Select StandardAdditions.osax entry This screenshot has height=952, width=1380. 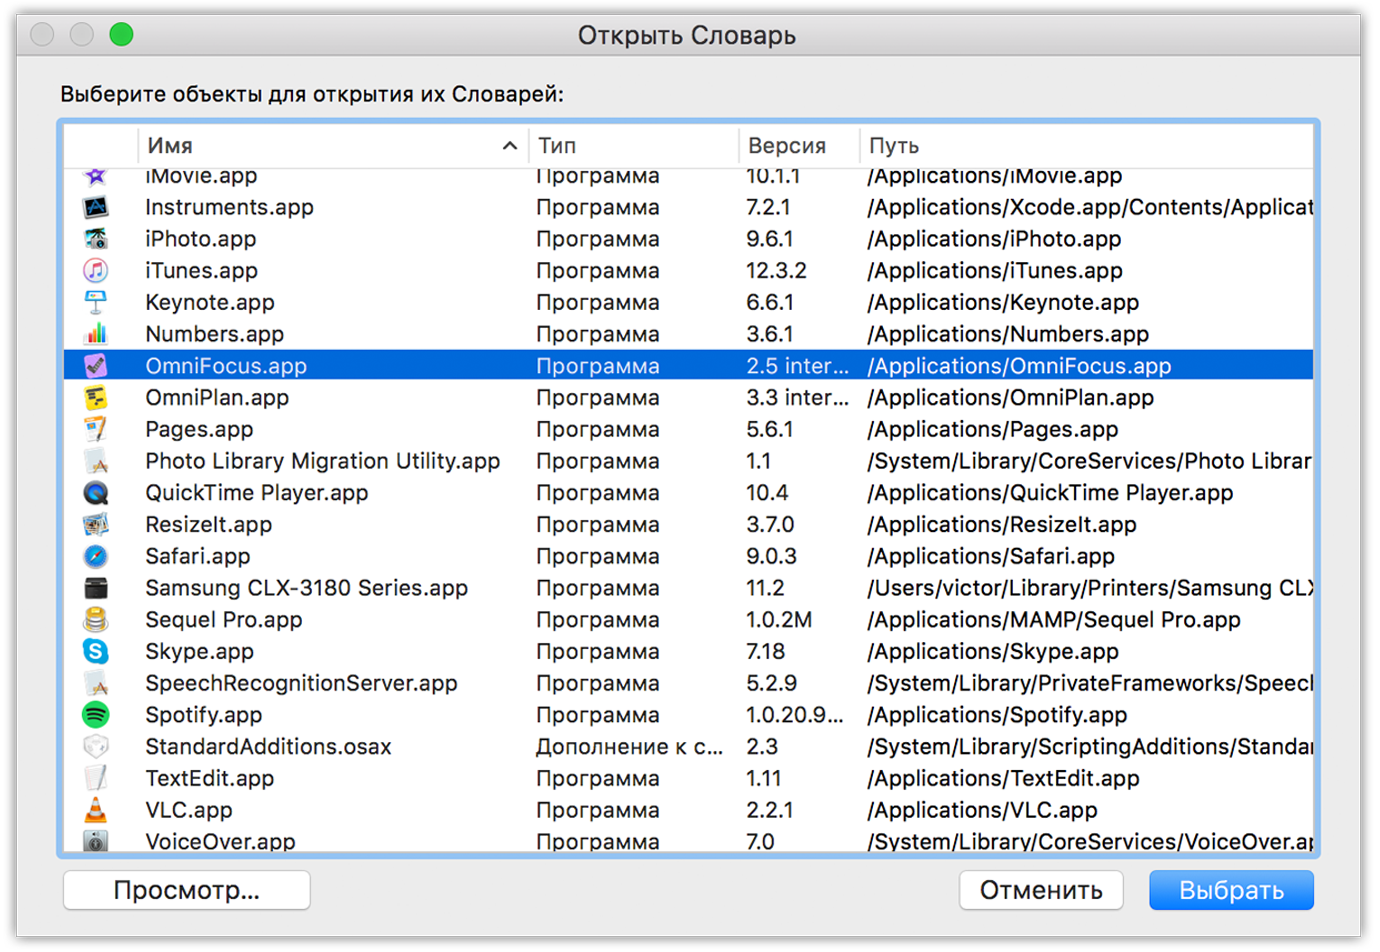268,747
